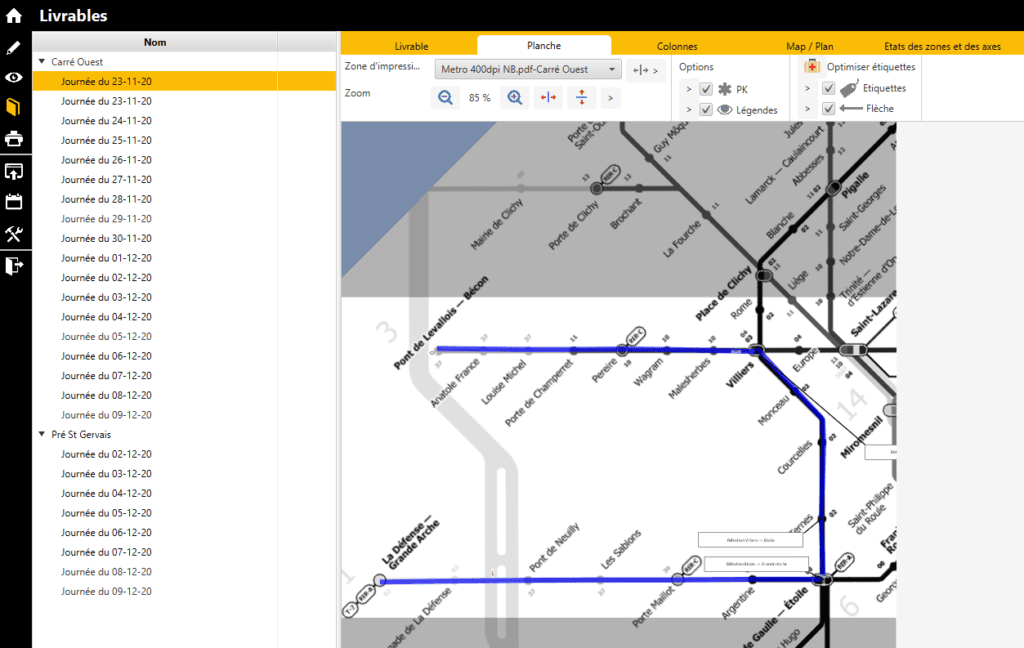Click the PK asterisk icon

click(725, 89)
